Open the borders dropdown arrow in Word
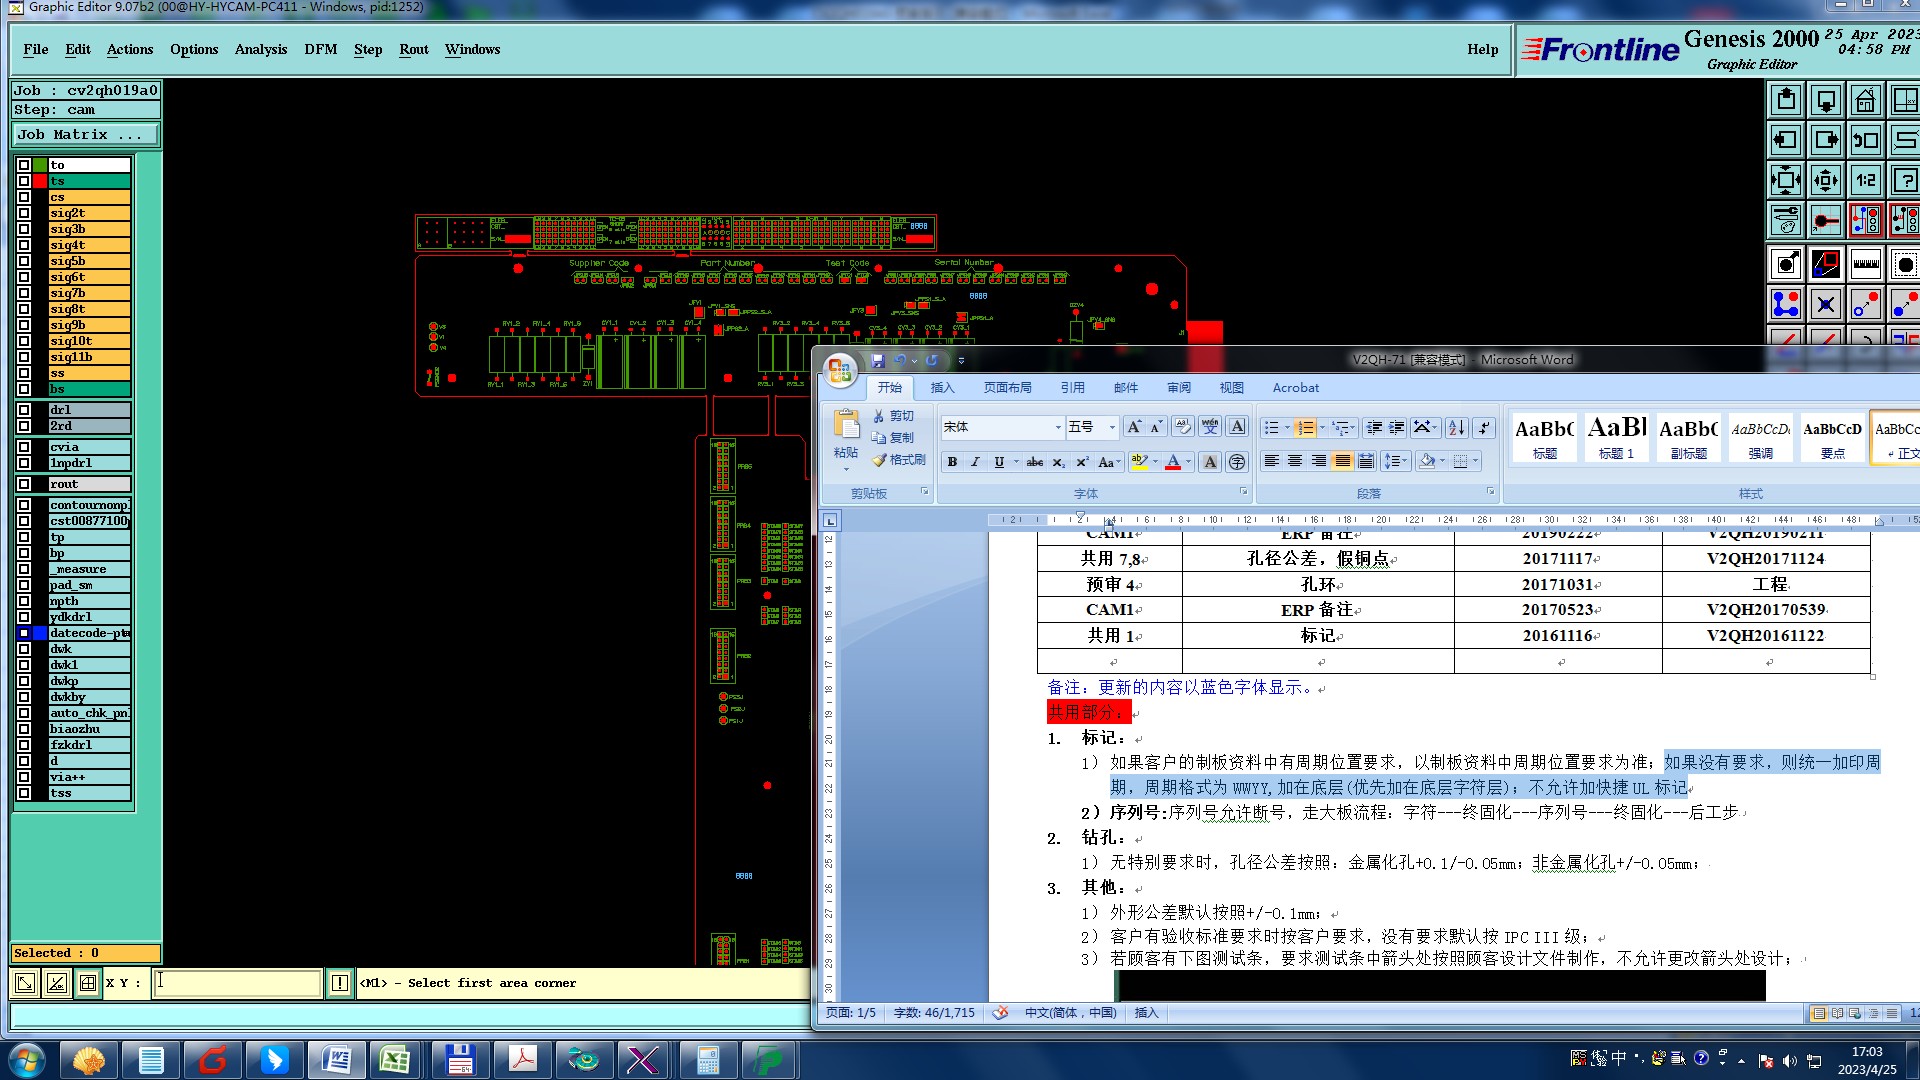Screen dimensions: 1920x1080 click(x=1476, y=461)
